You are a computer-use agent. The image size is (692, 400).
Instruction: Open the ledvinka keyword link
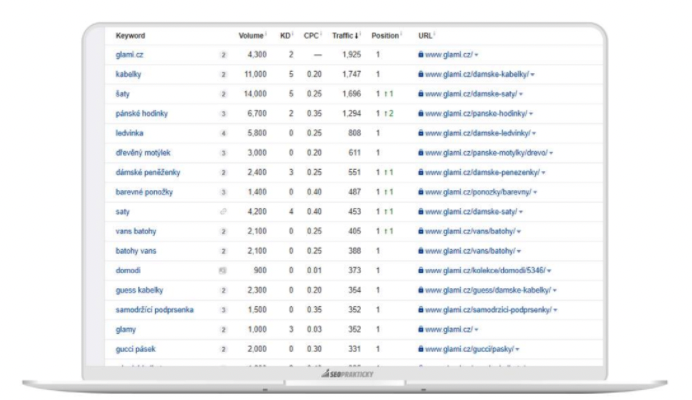tap(129, 133)
